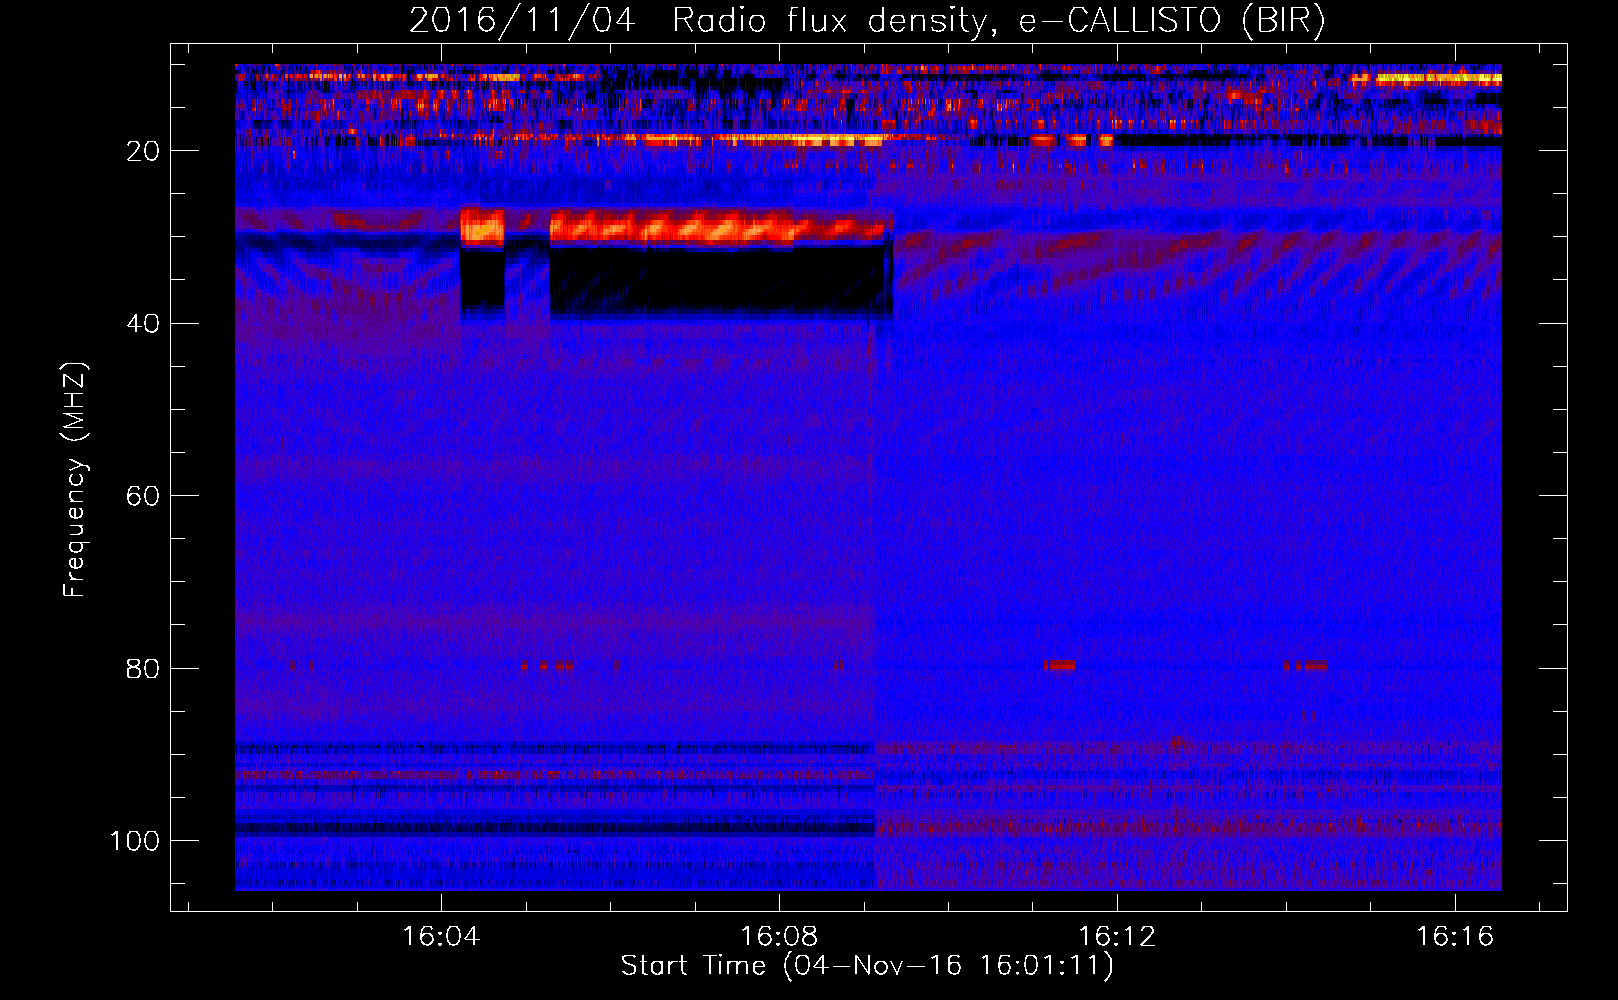Viewport: 1618px width, 1000px height.
Task: Click the 20 MHz frequency tick label
Action: pyautogui.click(x=143, y=151)
